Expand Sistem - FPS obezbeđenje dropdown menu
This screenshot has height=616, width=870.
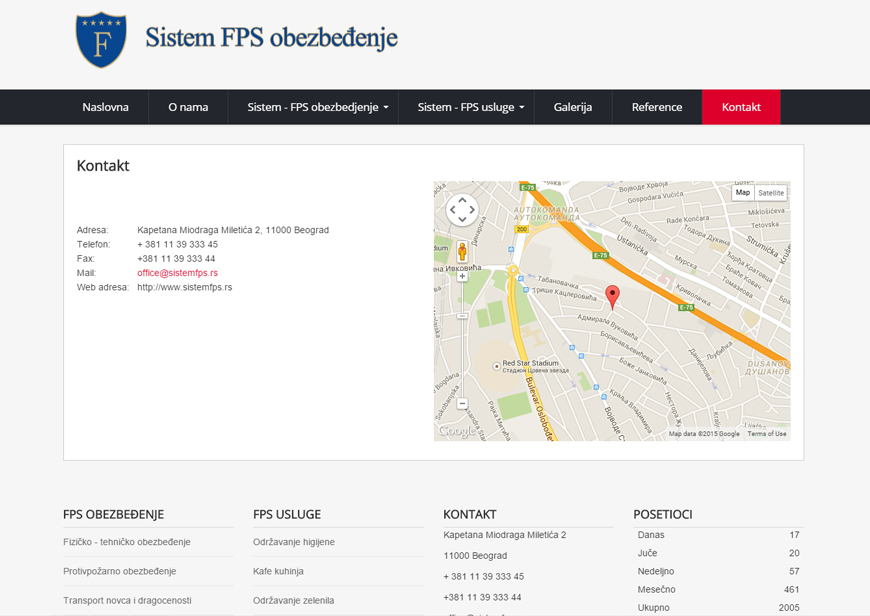(x=318, y=107)
